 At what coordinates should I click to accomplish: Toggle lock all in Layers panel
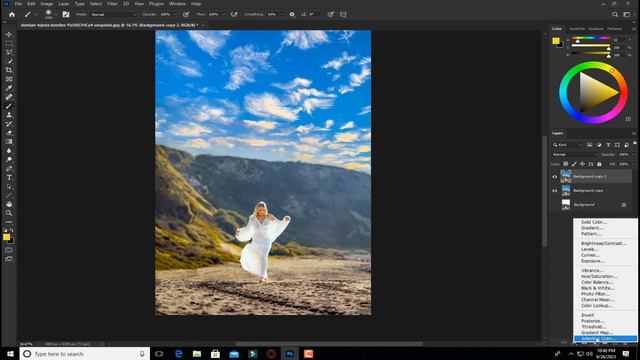click(x=599, y=164)
